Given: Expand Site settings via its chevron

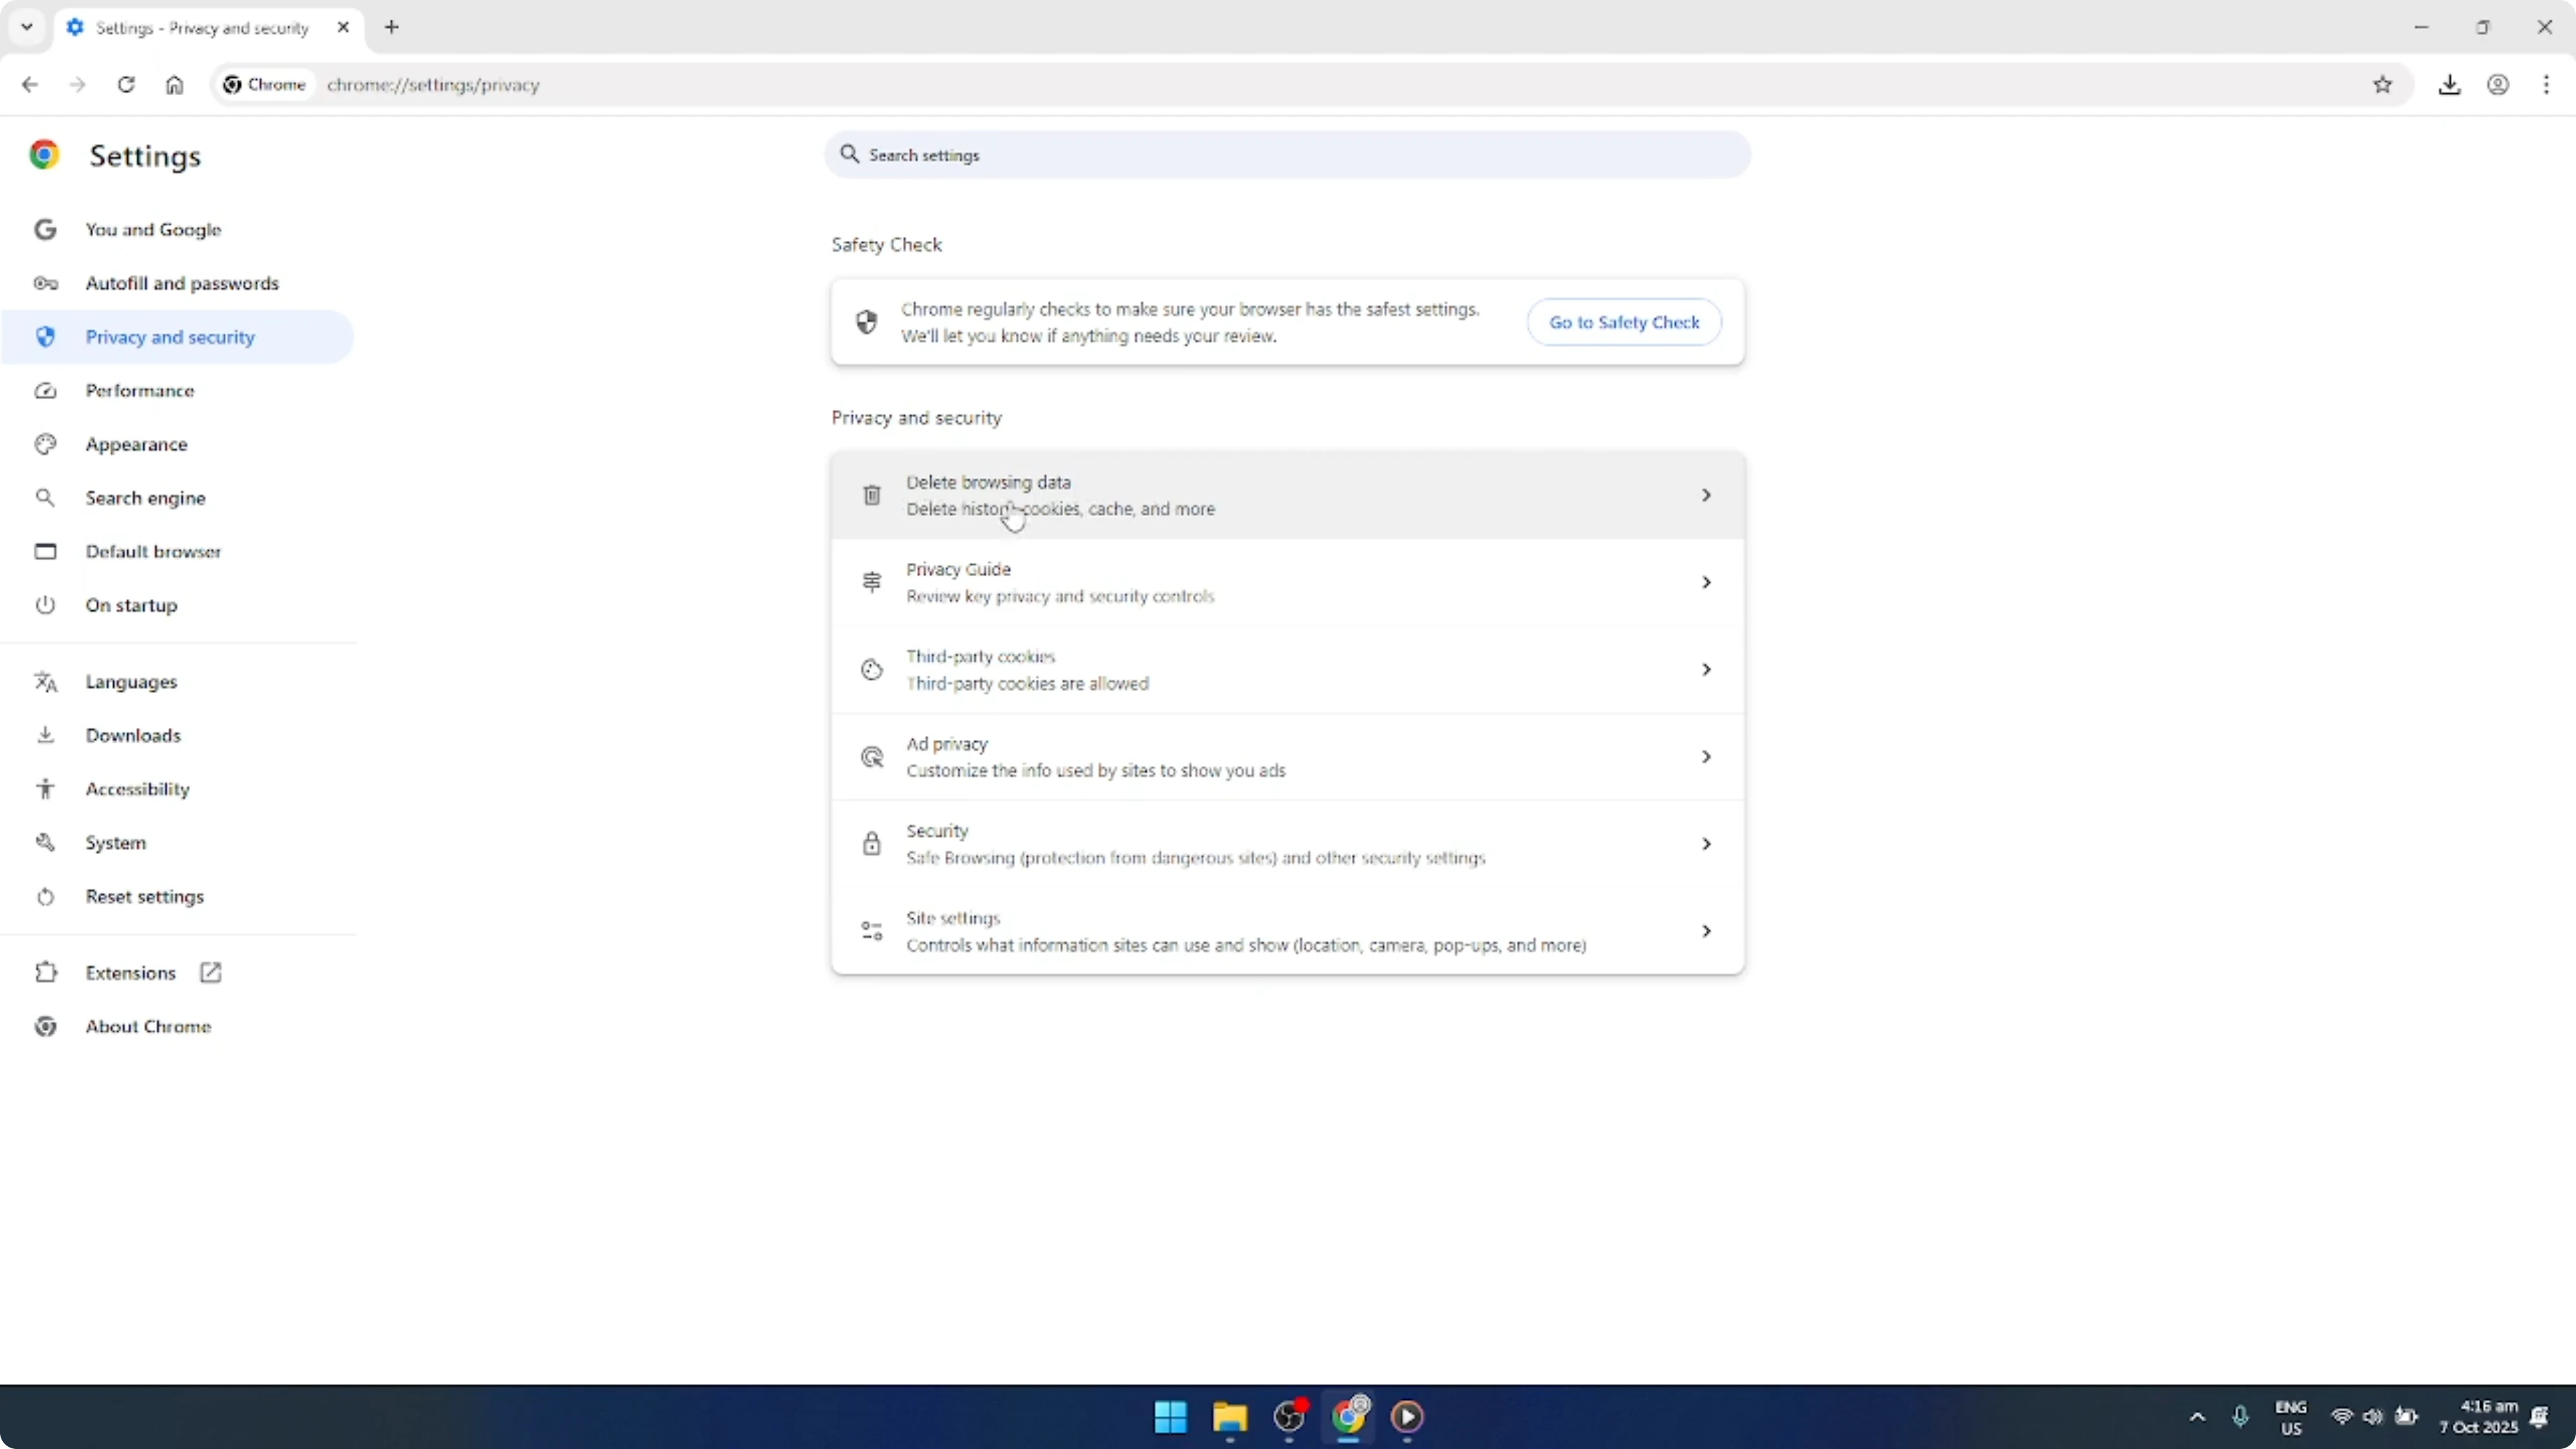Looking at the screenshot, I should [x=1706, y=930].
